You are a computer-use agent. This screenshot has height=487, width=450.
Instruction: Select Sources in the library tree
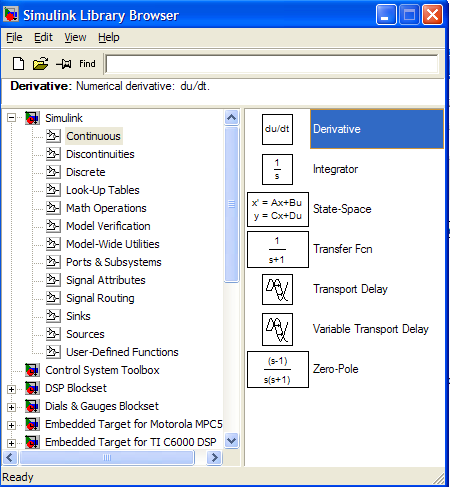tap(85, 334)
